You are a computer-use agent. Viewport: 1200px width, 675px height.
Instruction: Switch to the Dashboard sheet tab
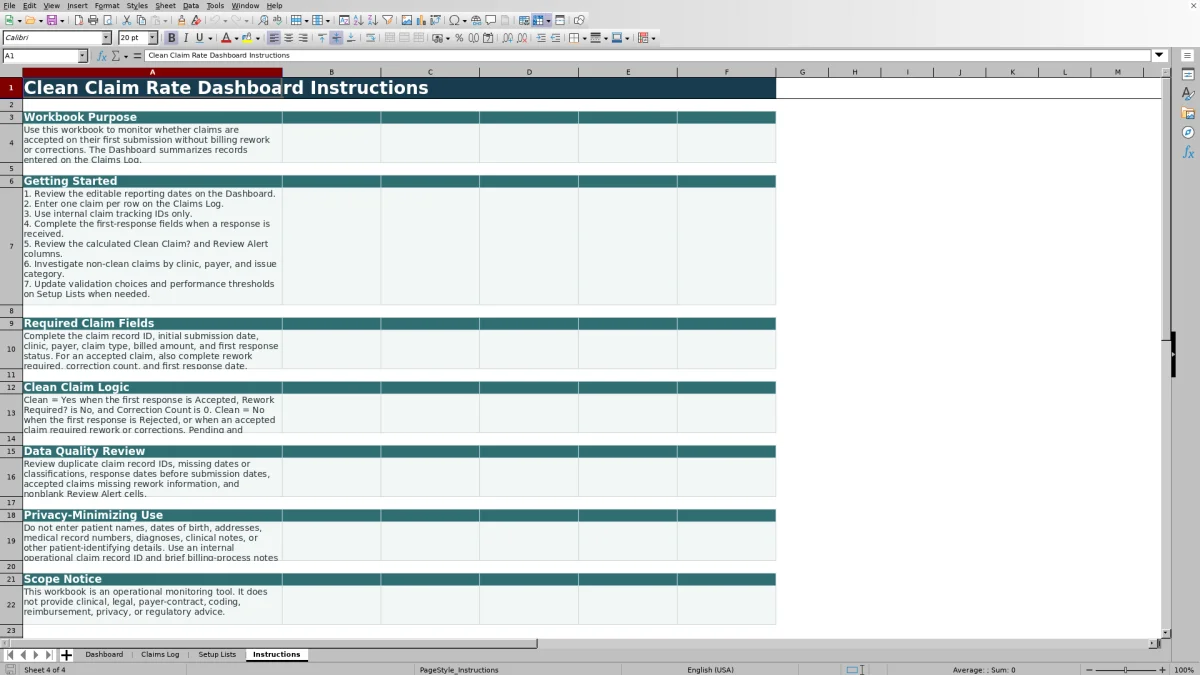pyautogui.click(x=104, y=654)
